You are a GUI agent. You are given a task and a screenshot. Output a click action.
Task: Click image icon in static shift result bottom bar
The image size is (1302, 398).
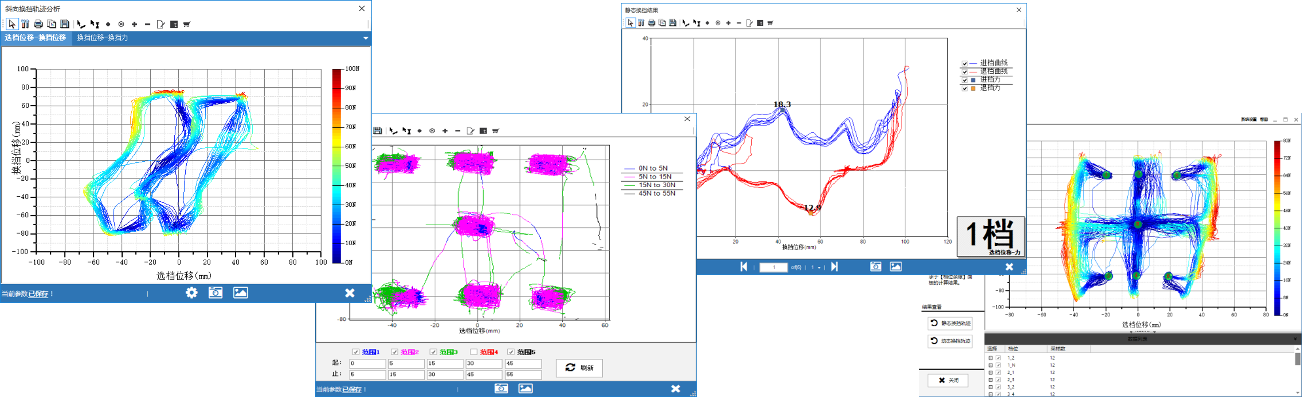pyautogui.click(x=896, y=266)
